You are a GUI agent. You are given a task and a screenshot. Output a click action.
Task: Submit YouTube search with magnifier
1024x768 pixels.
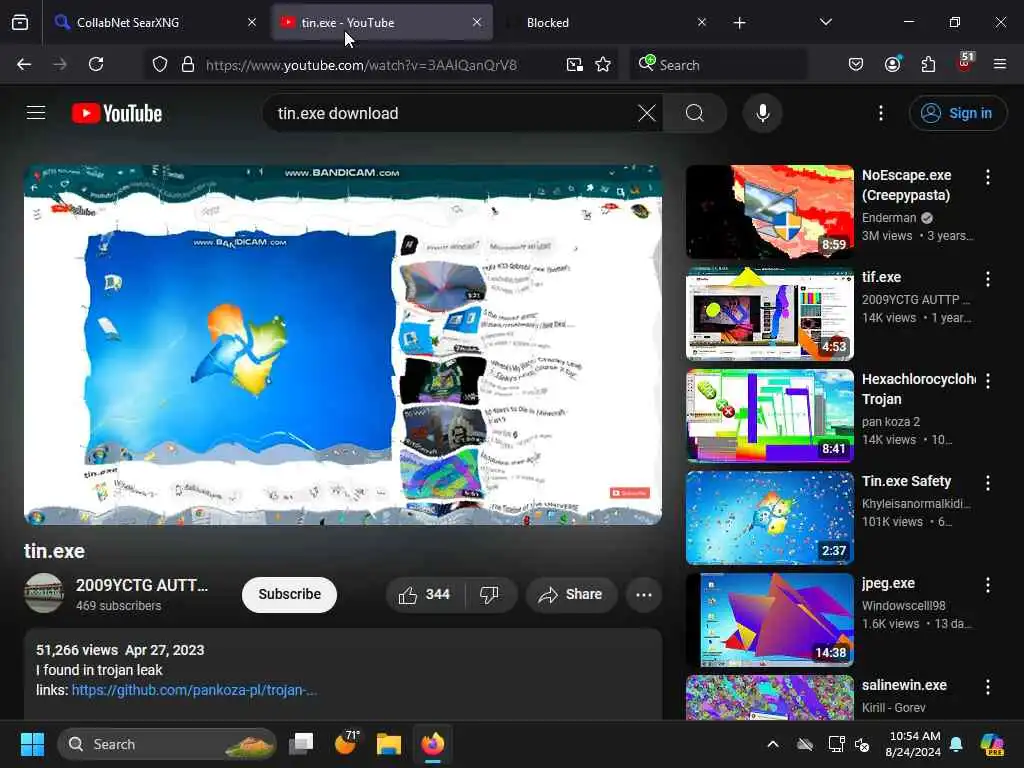pos(695,113)
